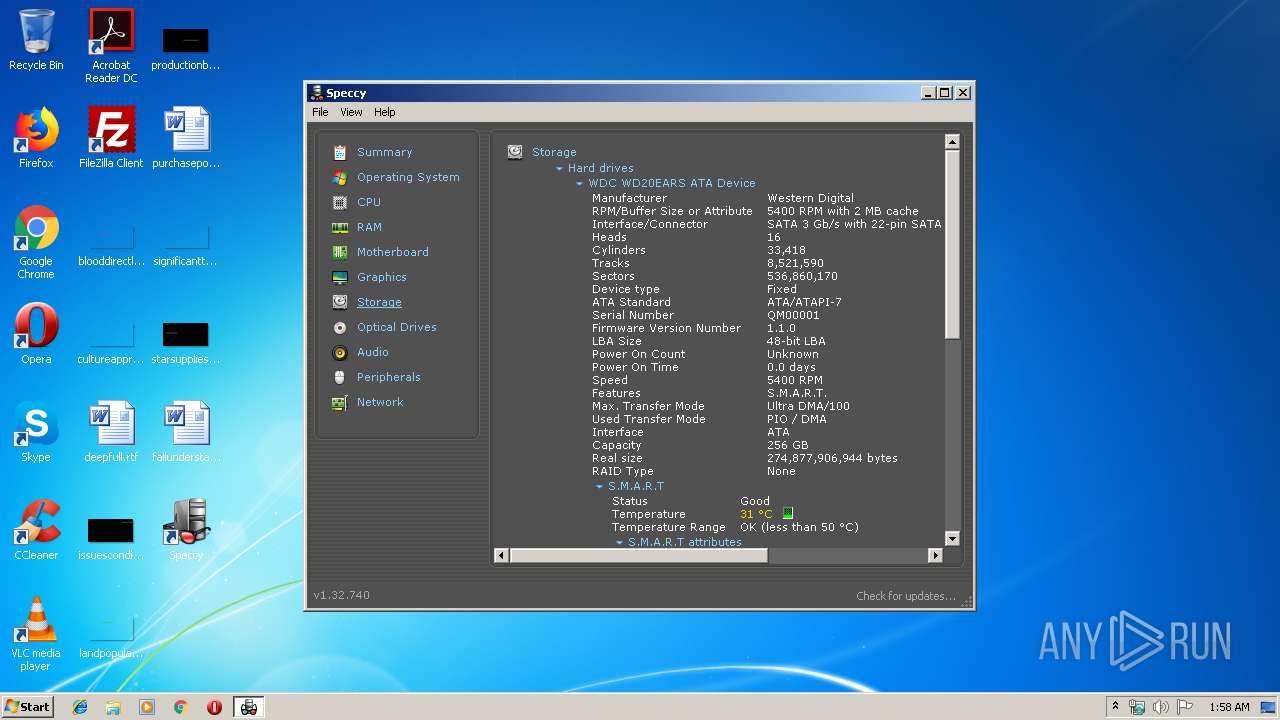Select the Optical Drives disc icon
The image size is (1280, 720).
coord(340,327)
